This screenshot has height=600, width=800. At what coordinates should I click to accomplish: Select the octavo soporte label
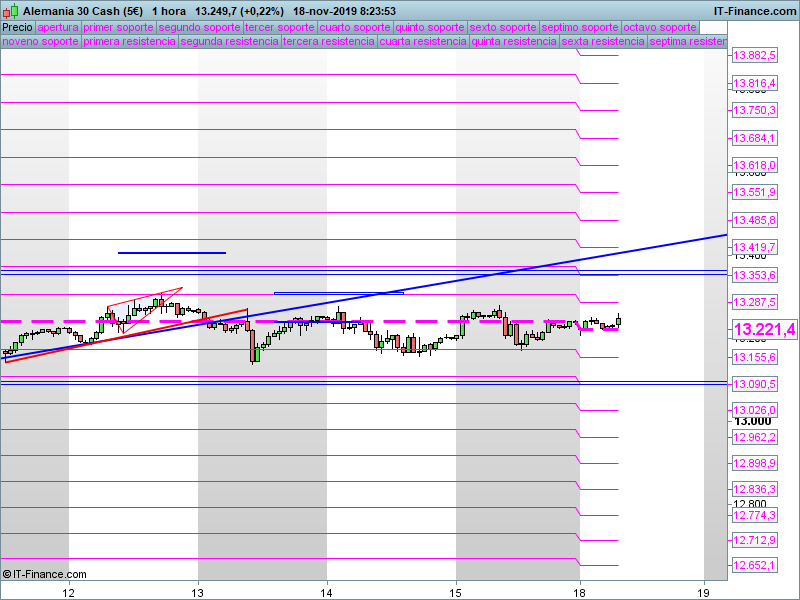(x=660, y=27)
